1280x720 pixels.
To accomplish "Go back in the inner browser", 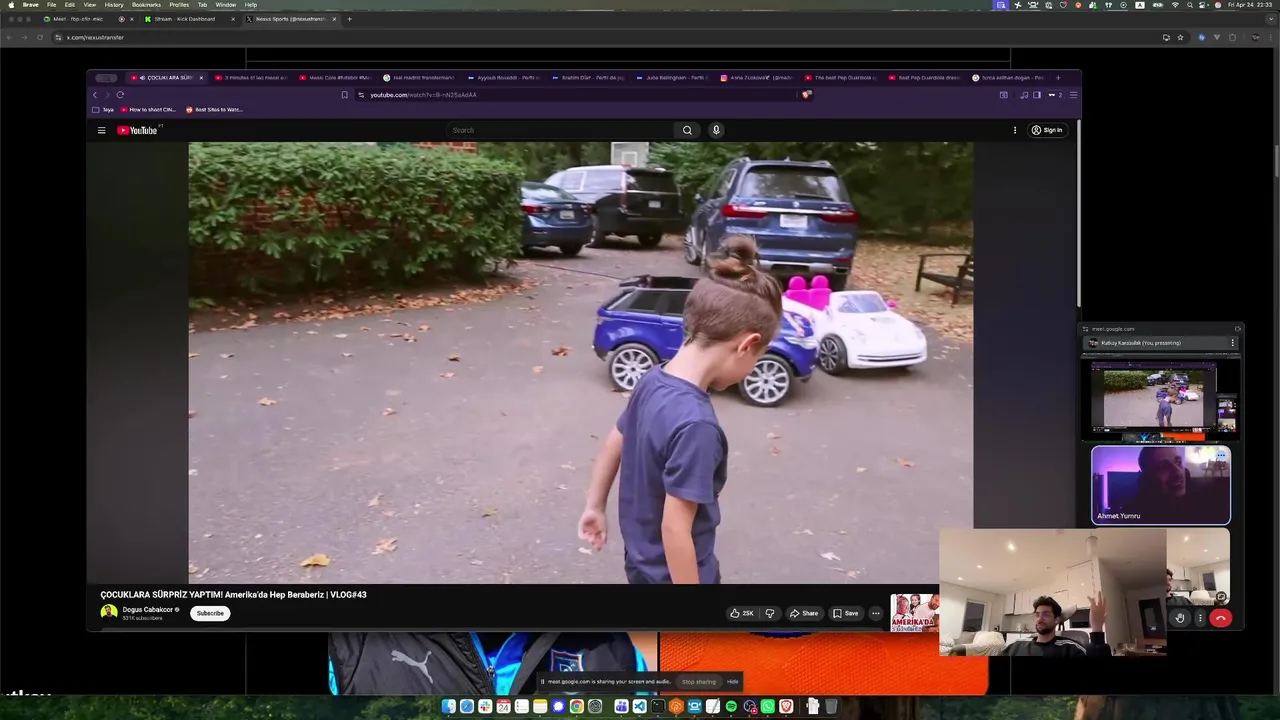I will click(95, 95).
